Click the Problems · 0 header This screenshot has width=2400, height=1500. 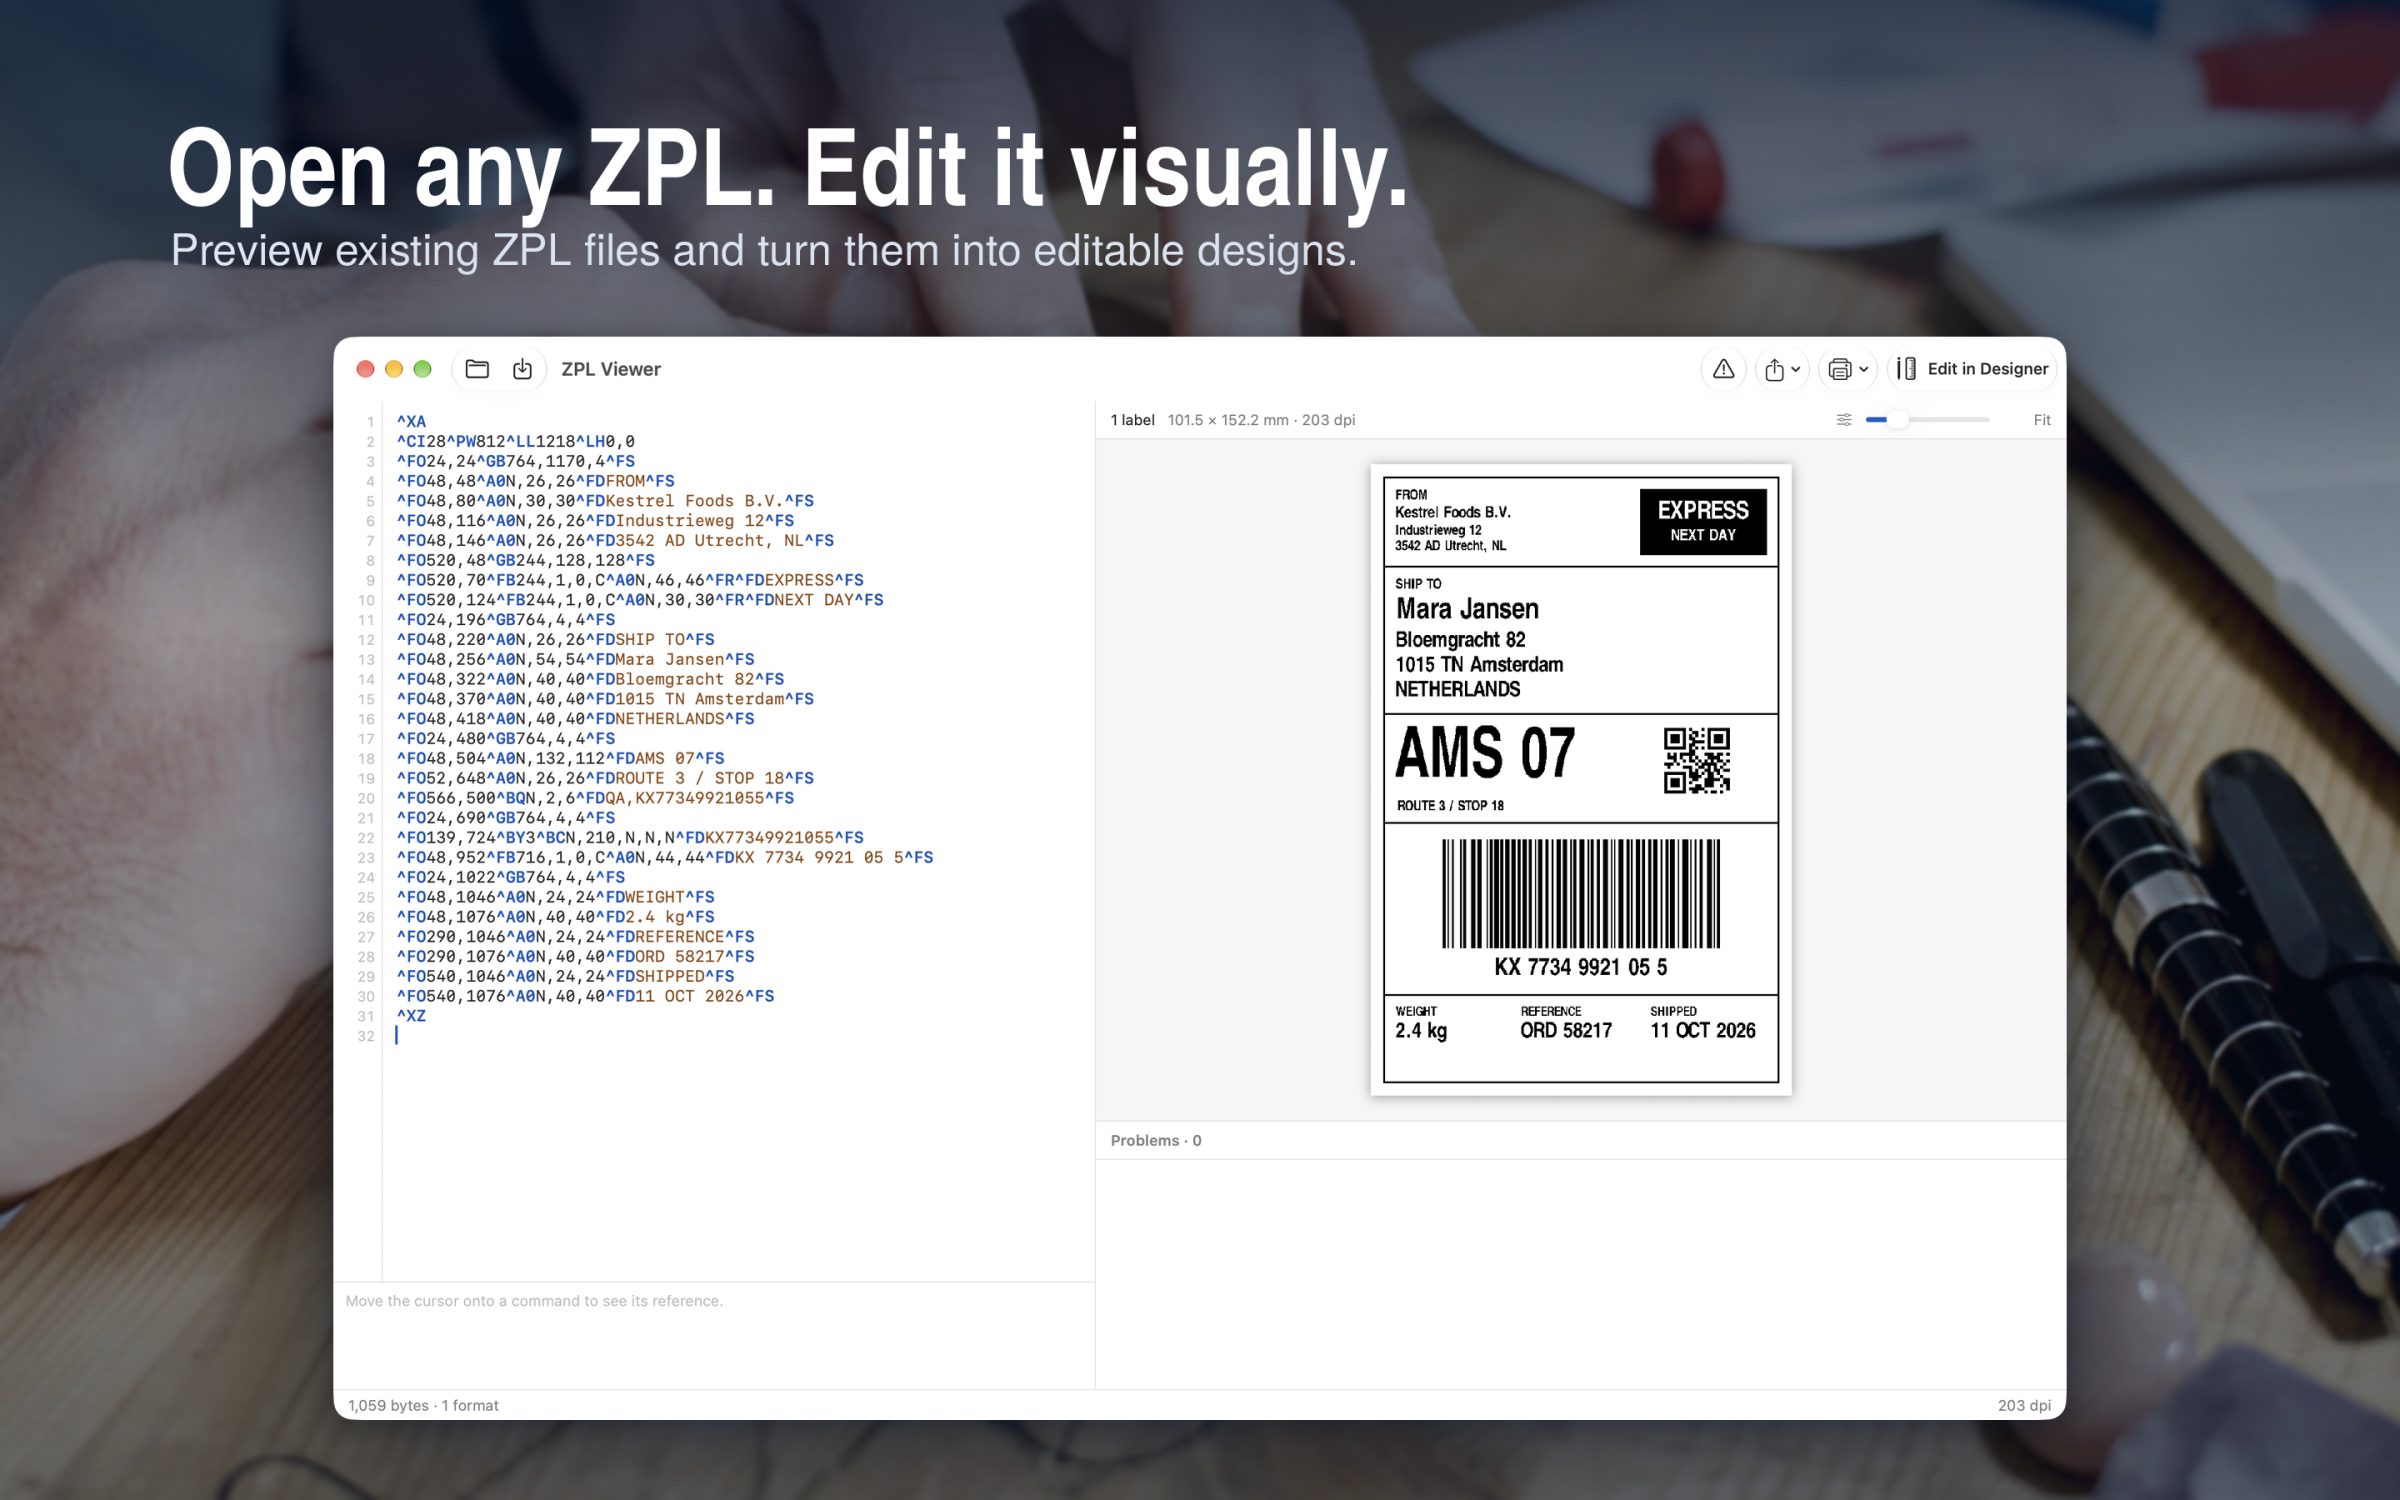(x=1156, y=1140)
